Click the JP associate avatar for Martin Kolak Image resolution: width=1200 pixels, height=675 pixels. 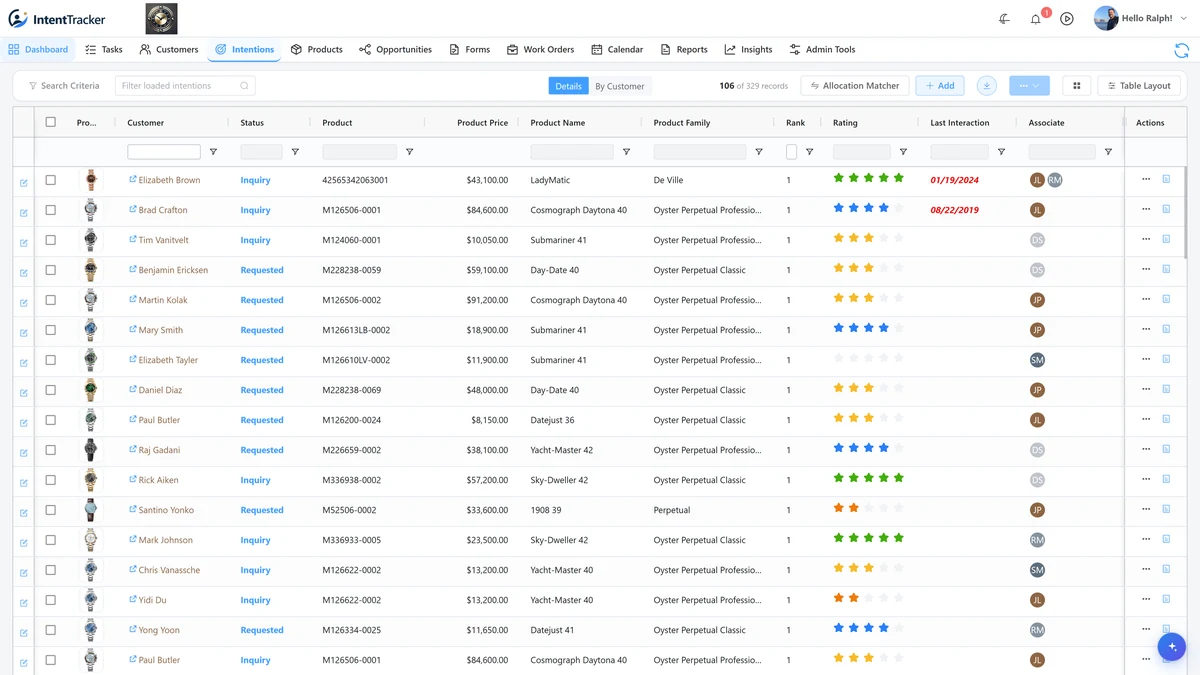coord(1037,300)
